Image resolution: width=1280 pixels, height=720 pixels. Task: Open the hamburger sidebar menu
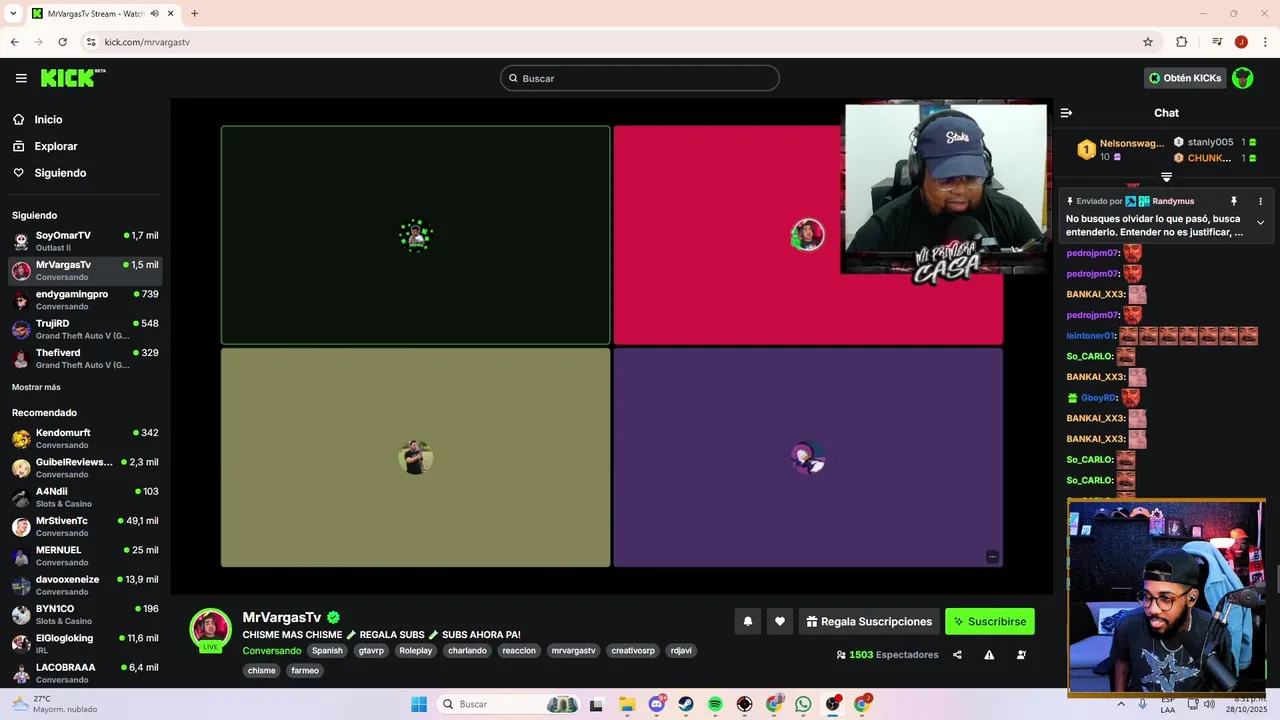21,78
